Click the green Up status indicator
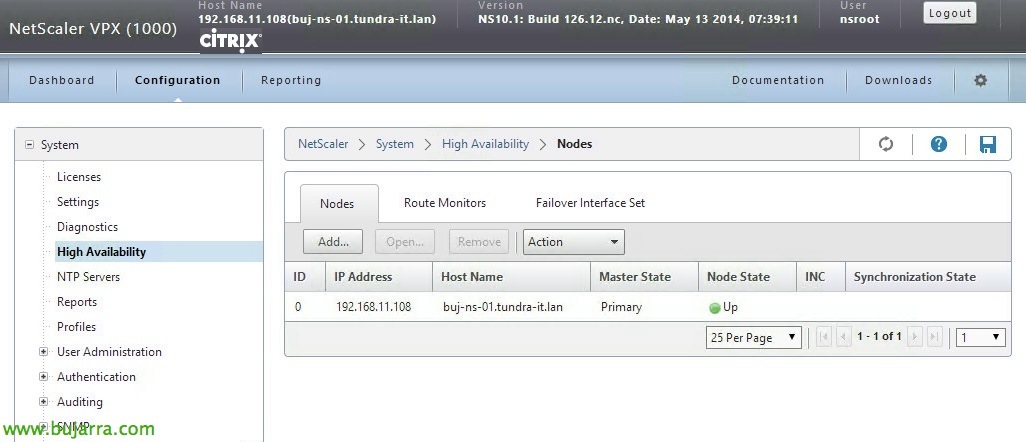Viewport: 1026px width, 442px height. (x=715, y=308)
